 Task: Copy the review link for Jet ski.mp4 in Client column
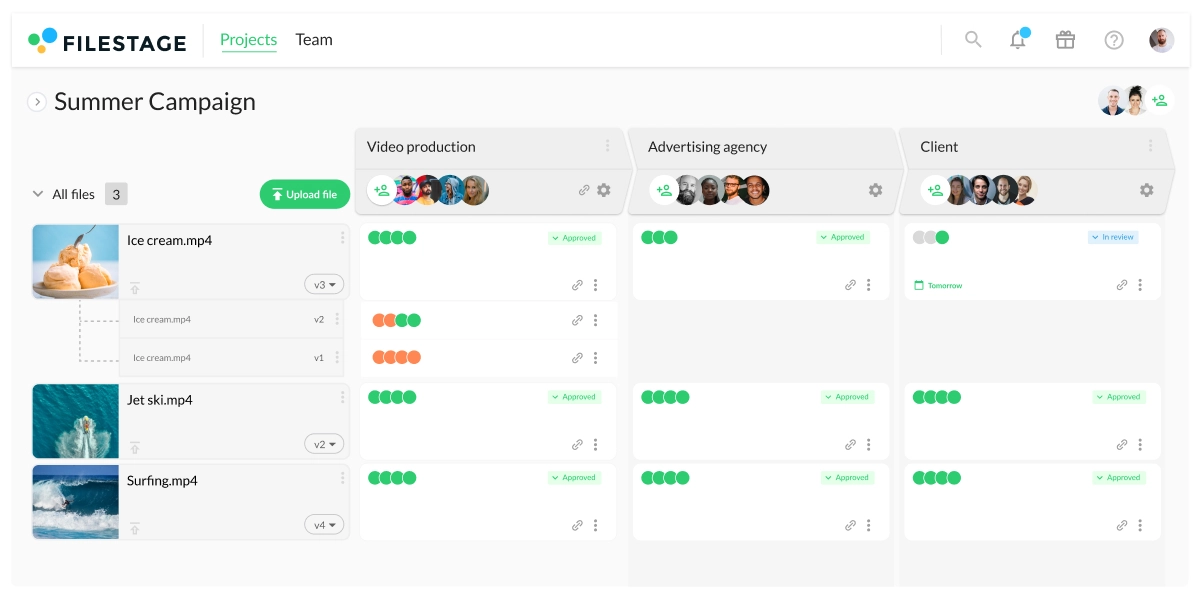[1120, 443]
